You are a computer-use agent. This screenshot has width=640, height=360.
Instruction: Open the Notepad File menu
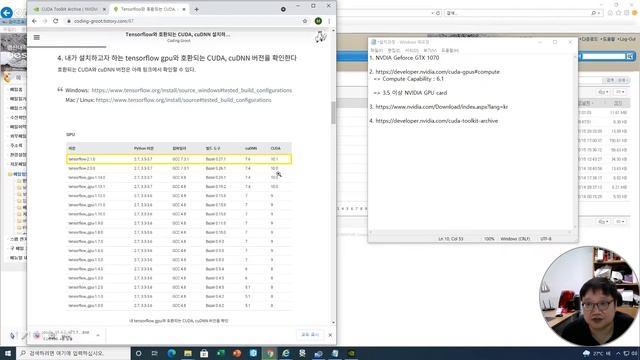(x=376, y=50)
